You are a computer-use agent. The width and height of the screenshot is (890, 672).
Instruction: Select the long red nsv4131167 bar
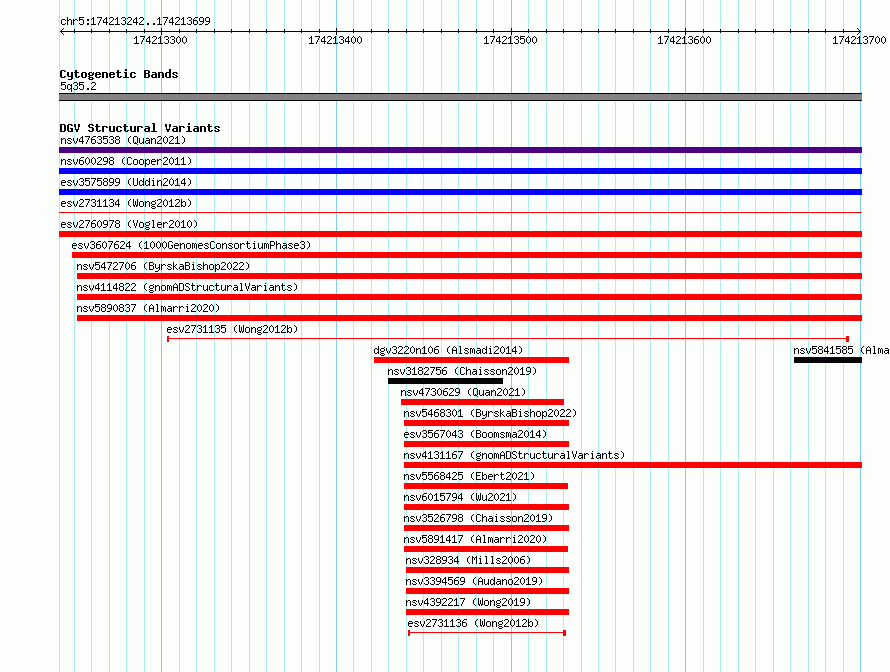(633, 465)
